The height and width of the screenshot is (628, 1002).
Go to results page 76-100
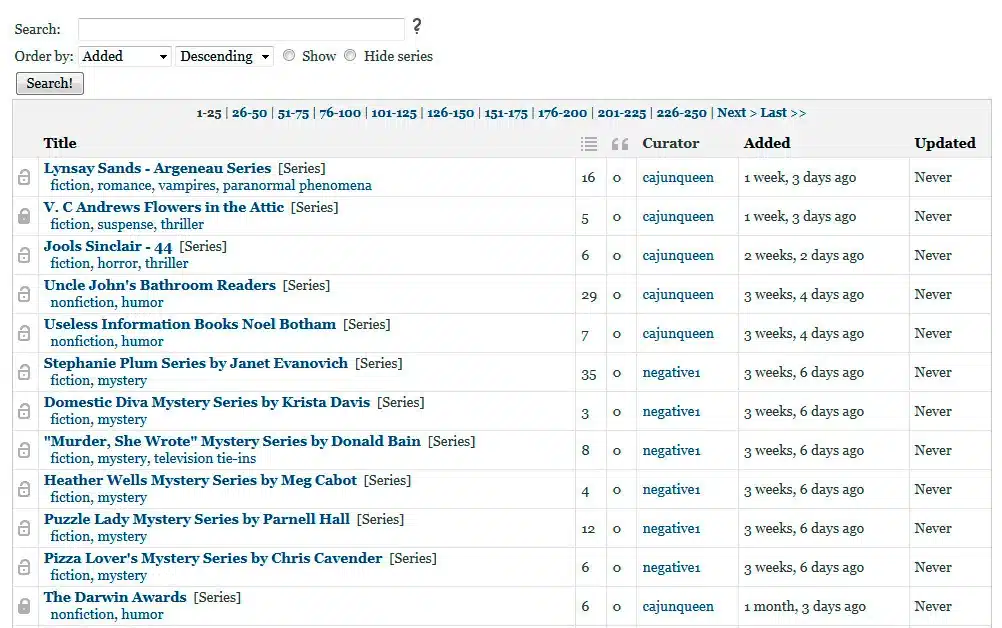coord(340,113)
